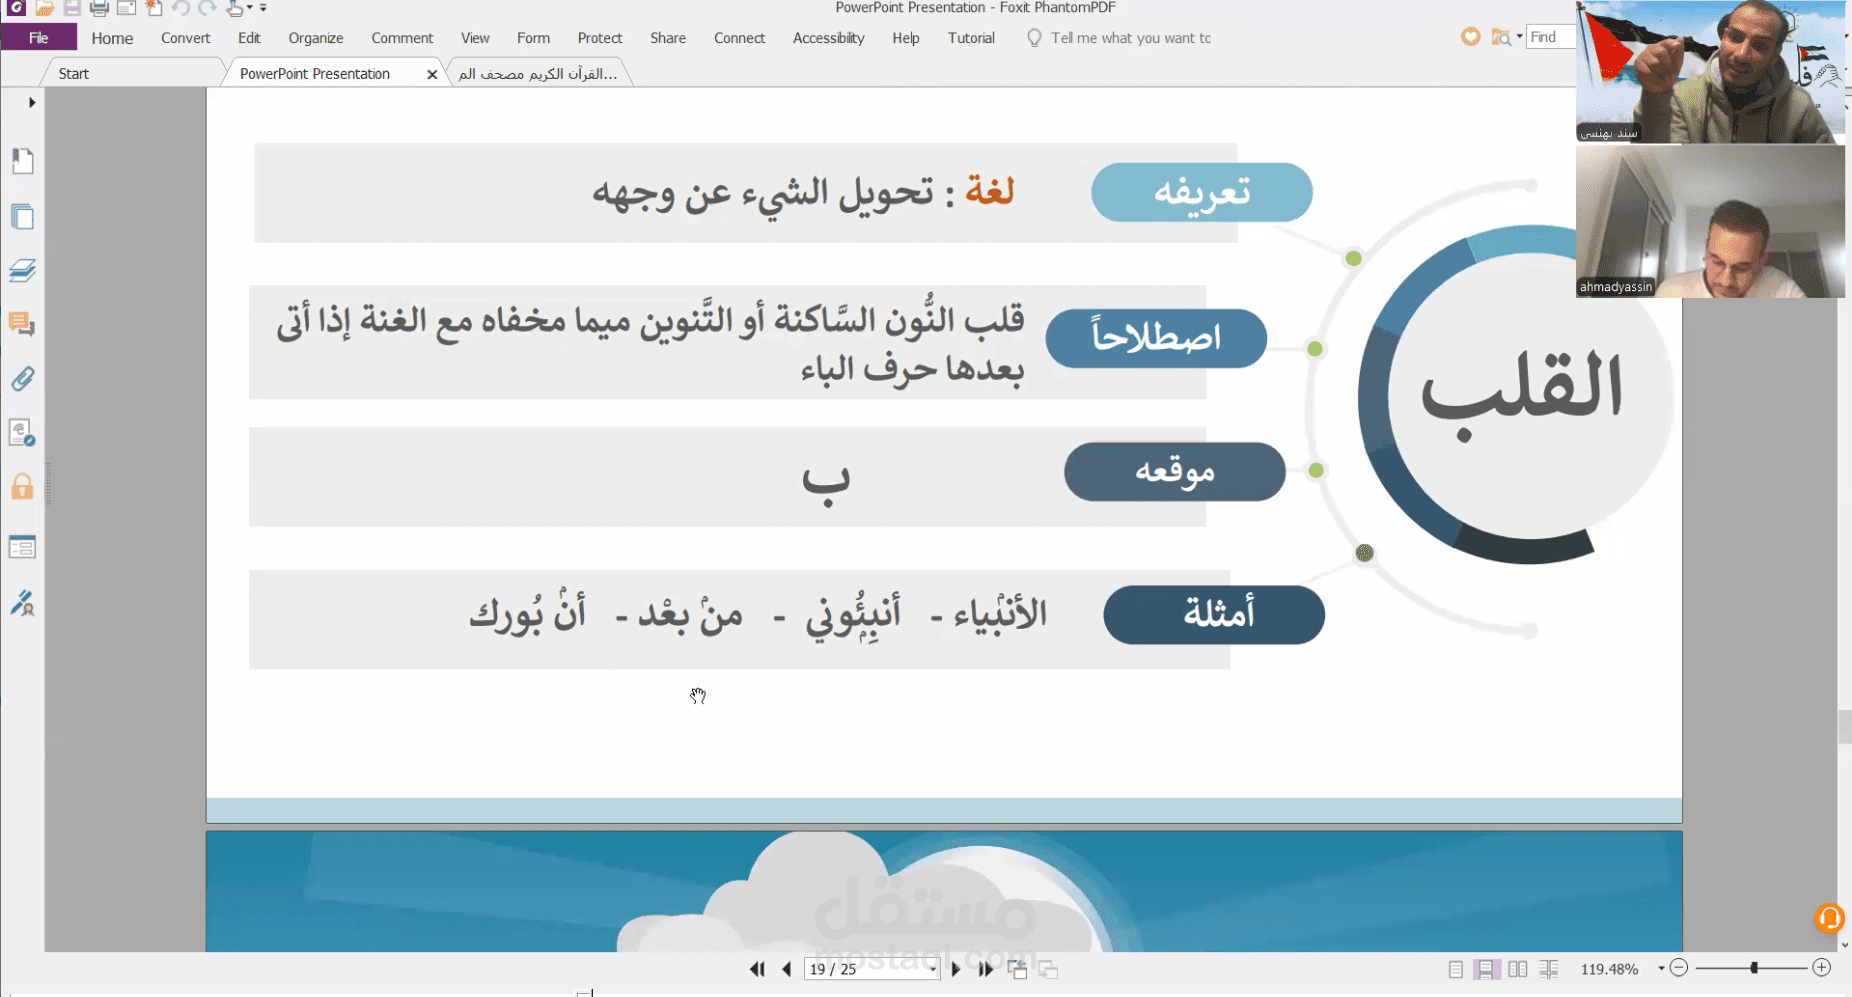Viewport: 1852px width, 997px height.
Task: Click inside the Find search field
Action: pyautogui.click(x=1560, y=37)
